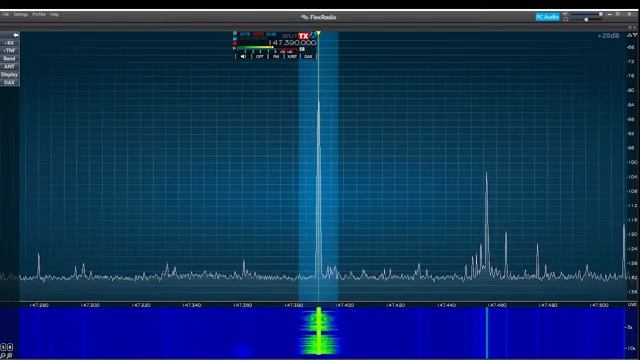The width and height of the screenshot is (640, 360).
Task: Toggle SPLIT on the slice flag
Action: pyautogui.click(x=289, y=36)
